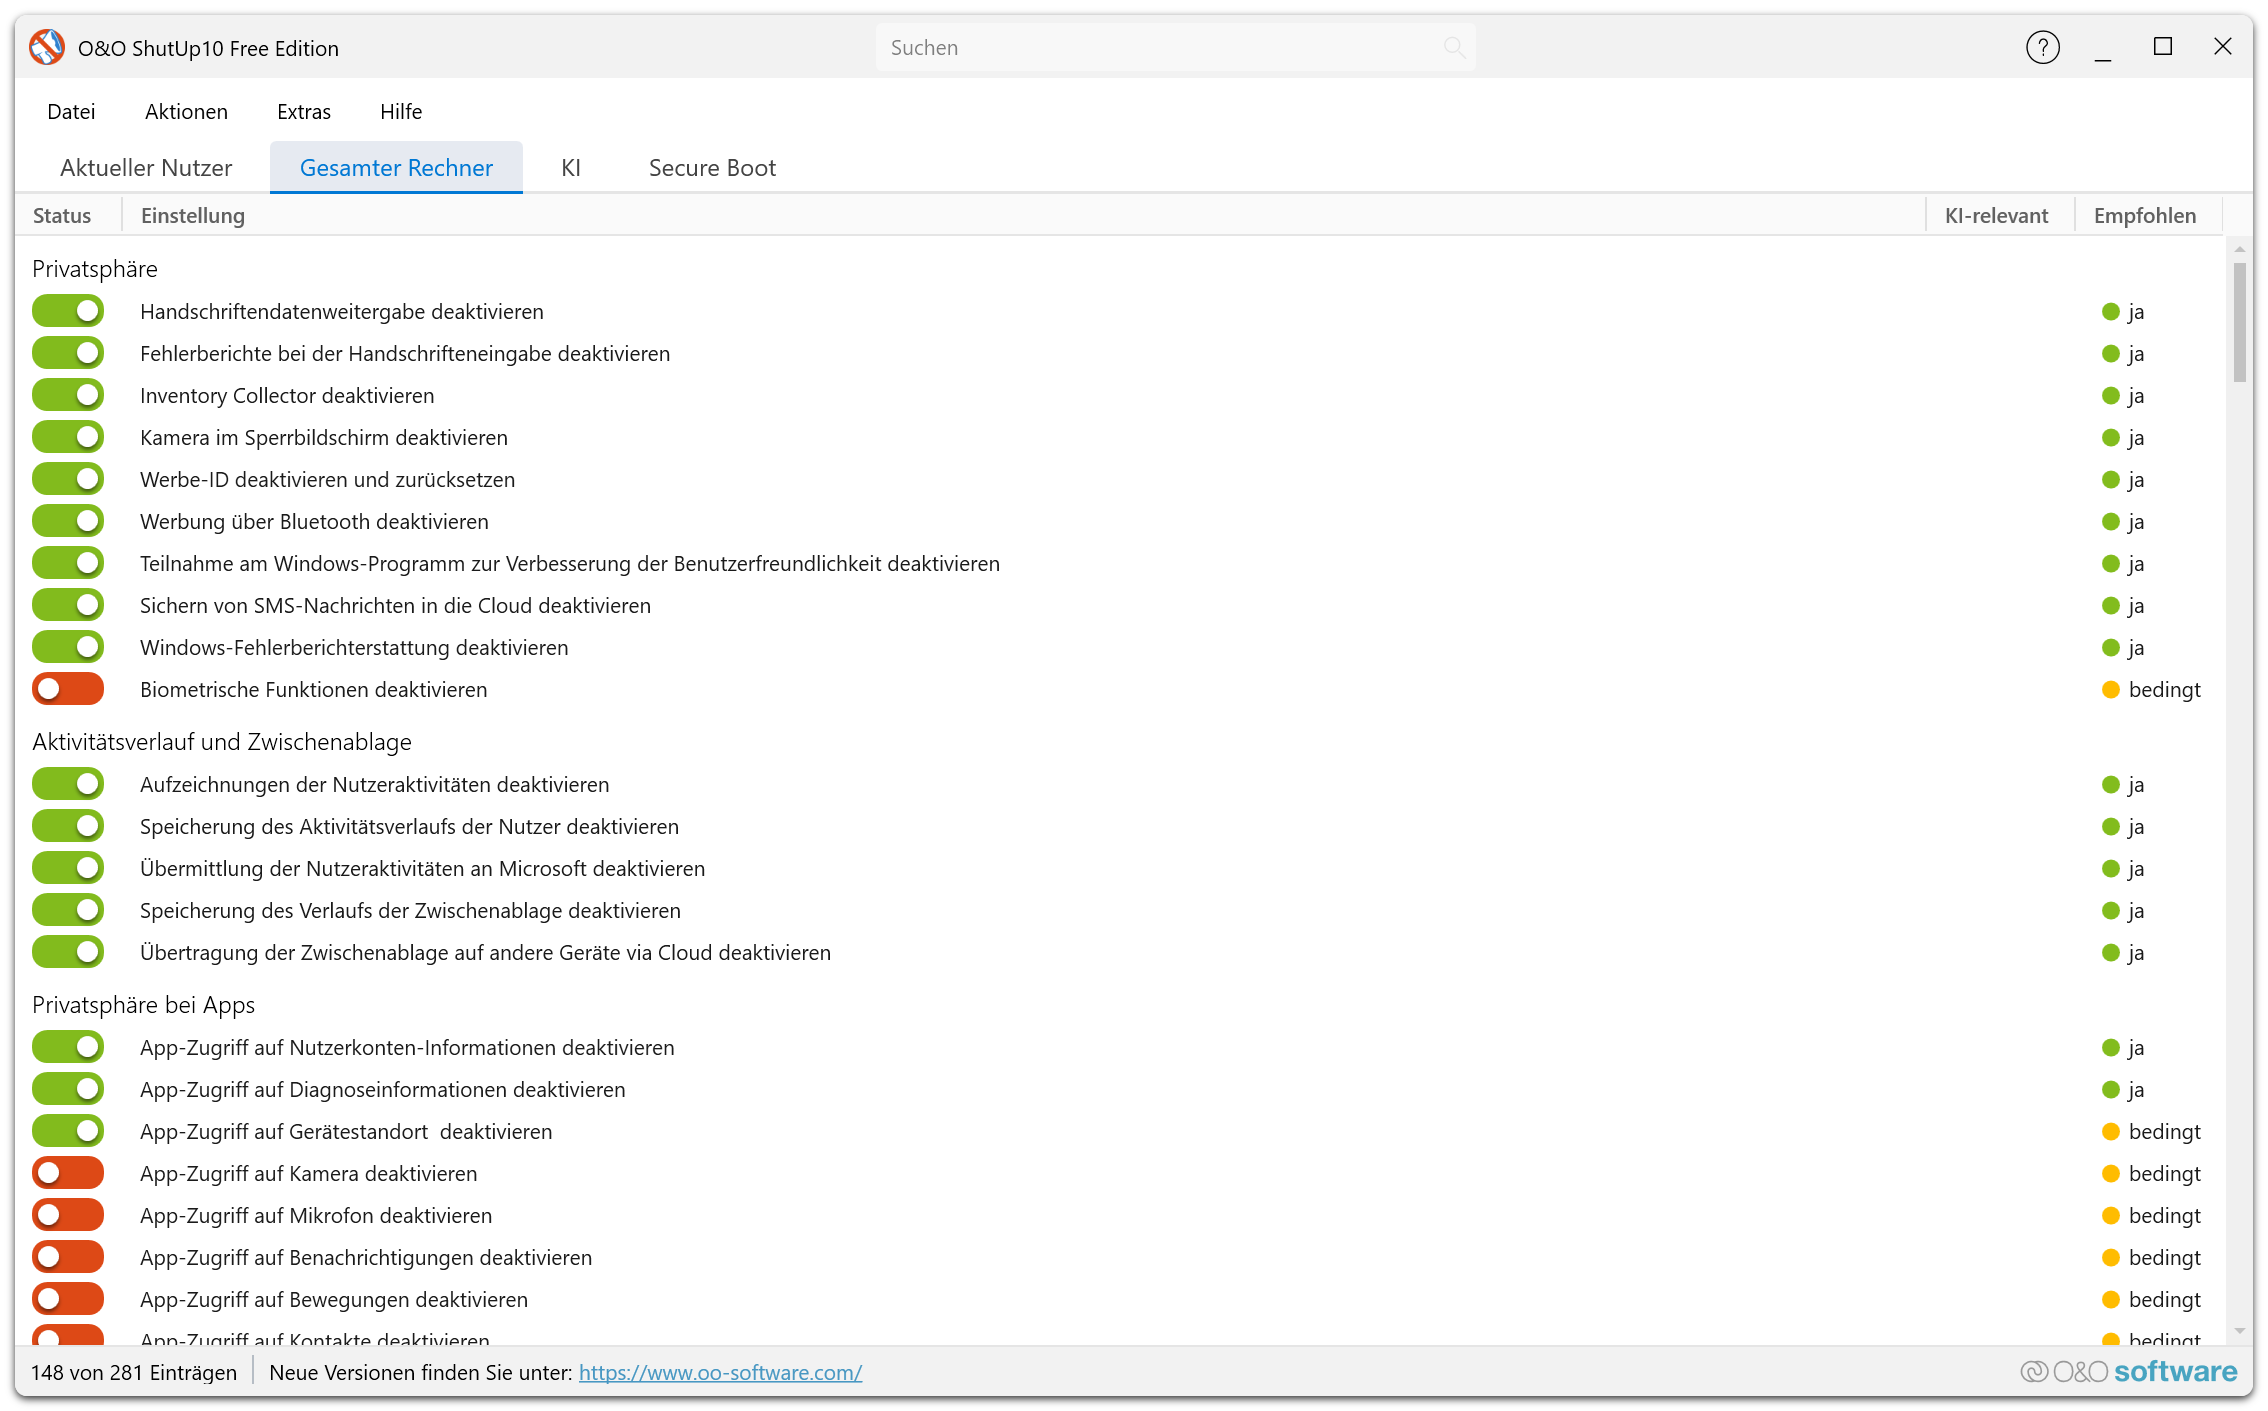Sort by the Empfohlen column header
This screenshot has height=1411, width=2268.
(x=2145, y=216)
